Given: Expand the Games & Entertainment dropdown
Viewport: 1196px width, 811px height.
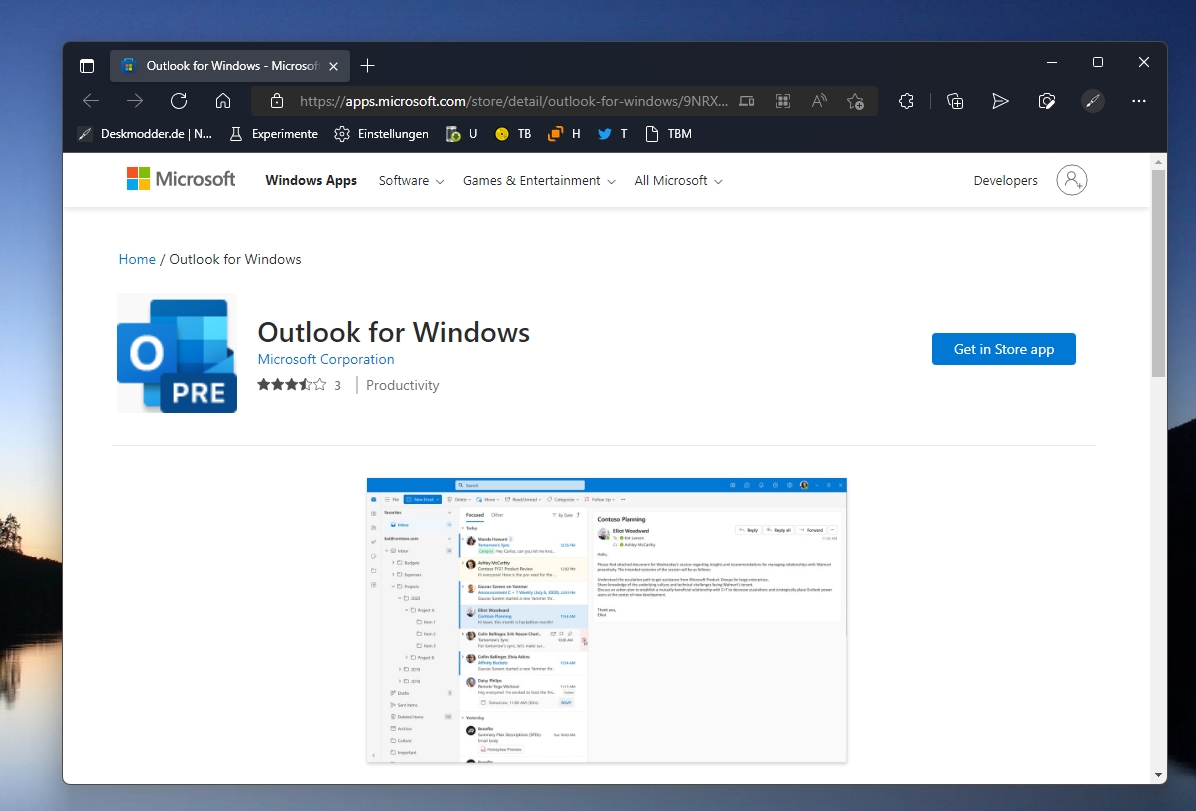Looking at the screenshot, I should [x=539, y=181].
